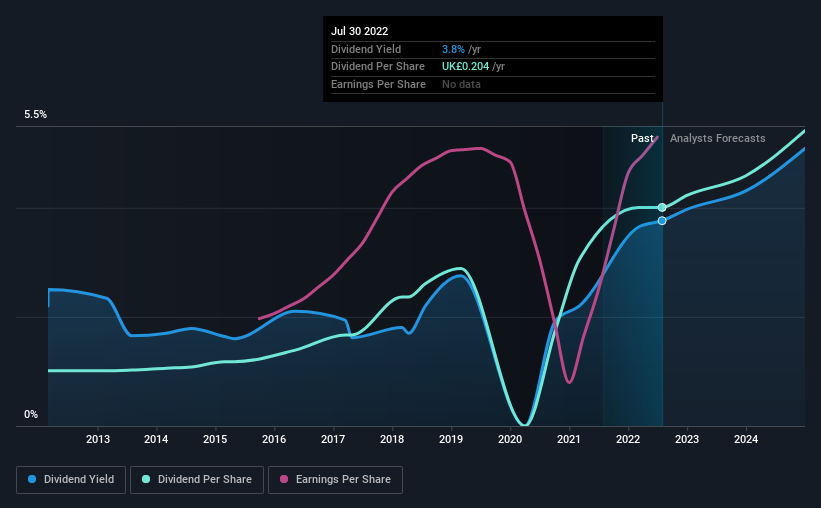Click the 2013 x-axis label
The height and width of the screenshot is (508, 821).
(x=97, y=439)
